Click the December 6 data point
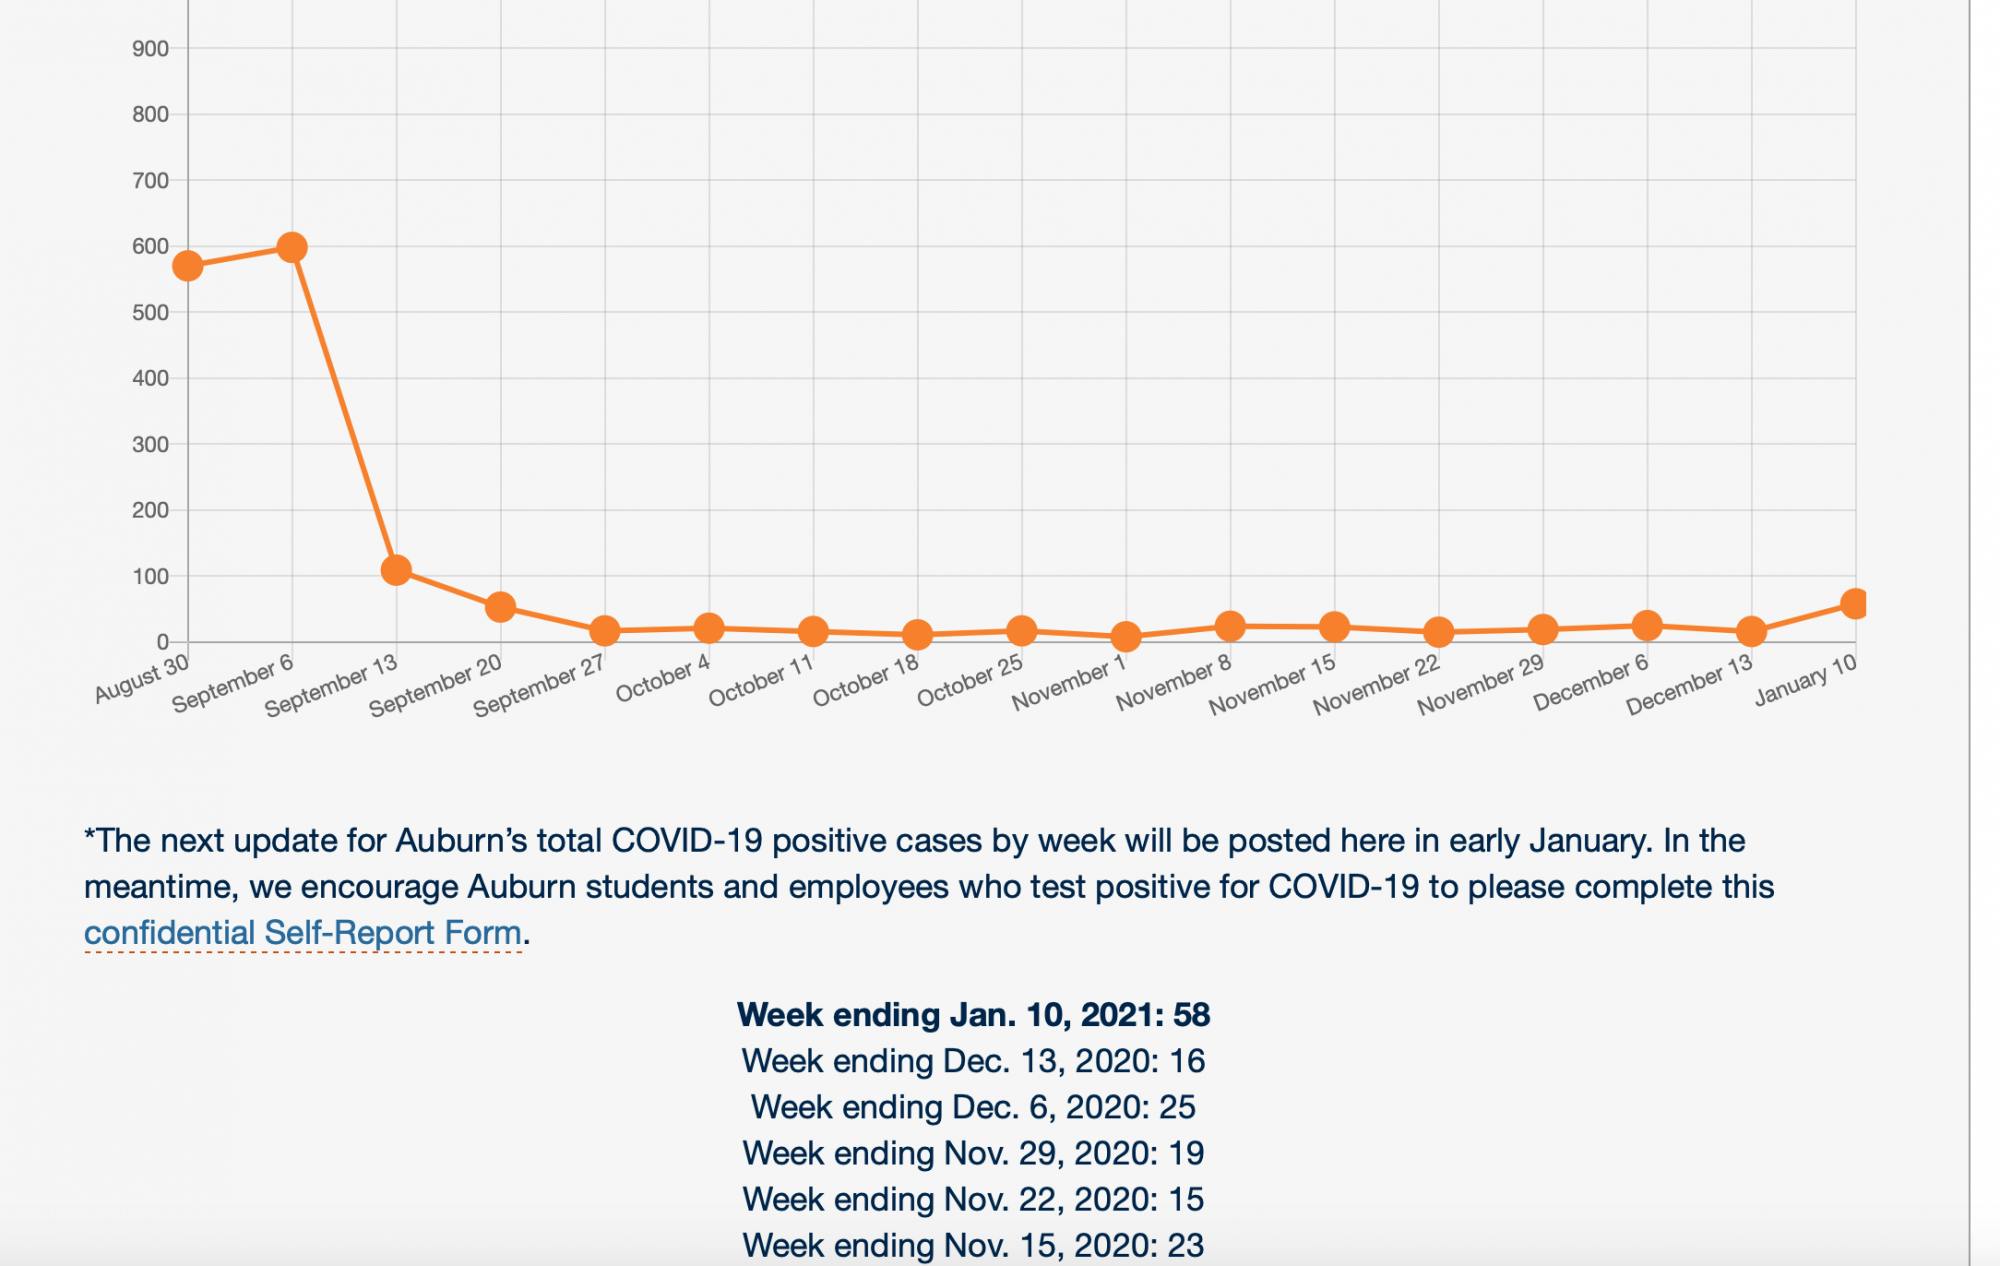Viewport: 2000px width, 1266px height. tap(1647, 626)
